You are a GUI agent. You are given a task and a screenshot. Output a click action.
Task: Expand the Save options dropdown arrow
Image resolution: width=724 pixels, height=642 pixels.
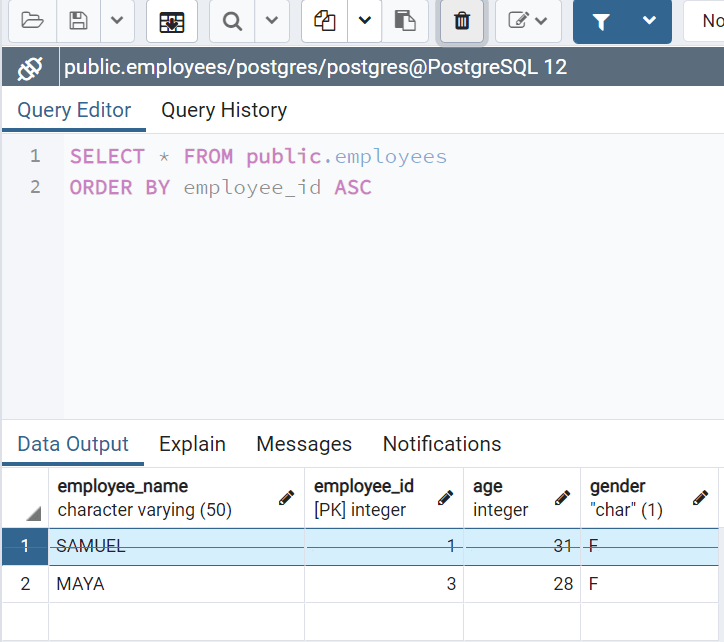[x=117, y=21]
